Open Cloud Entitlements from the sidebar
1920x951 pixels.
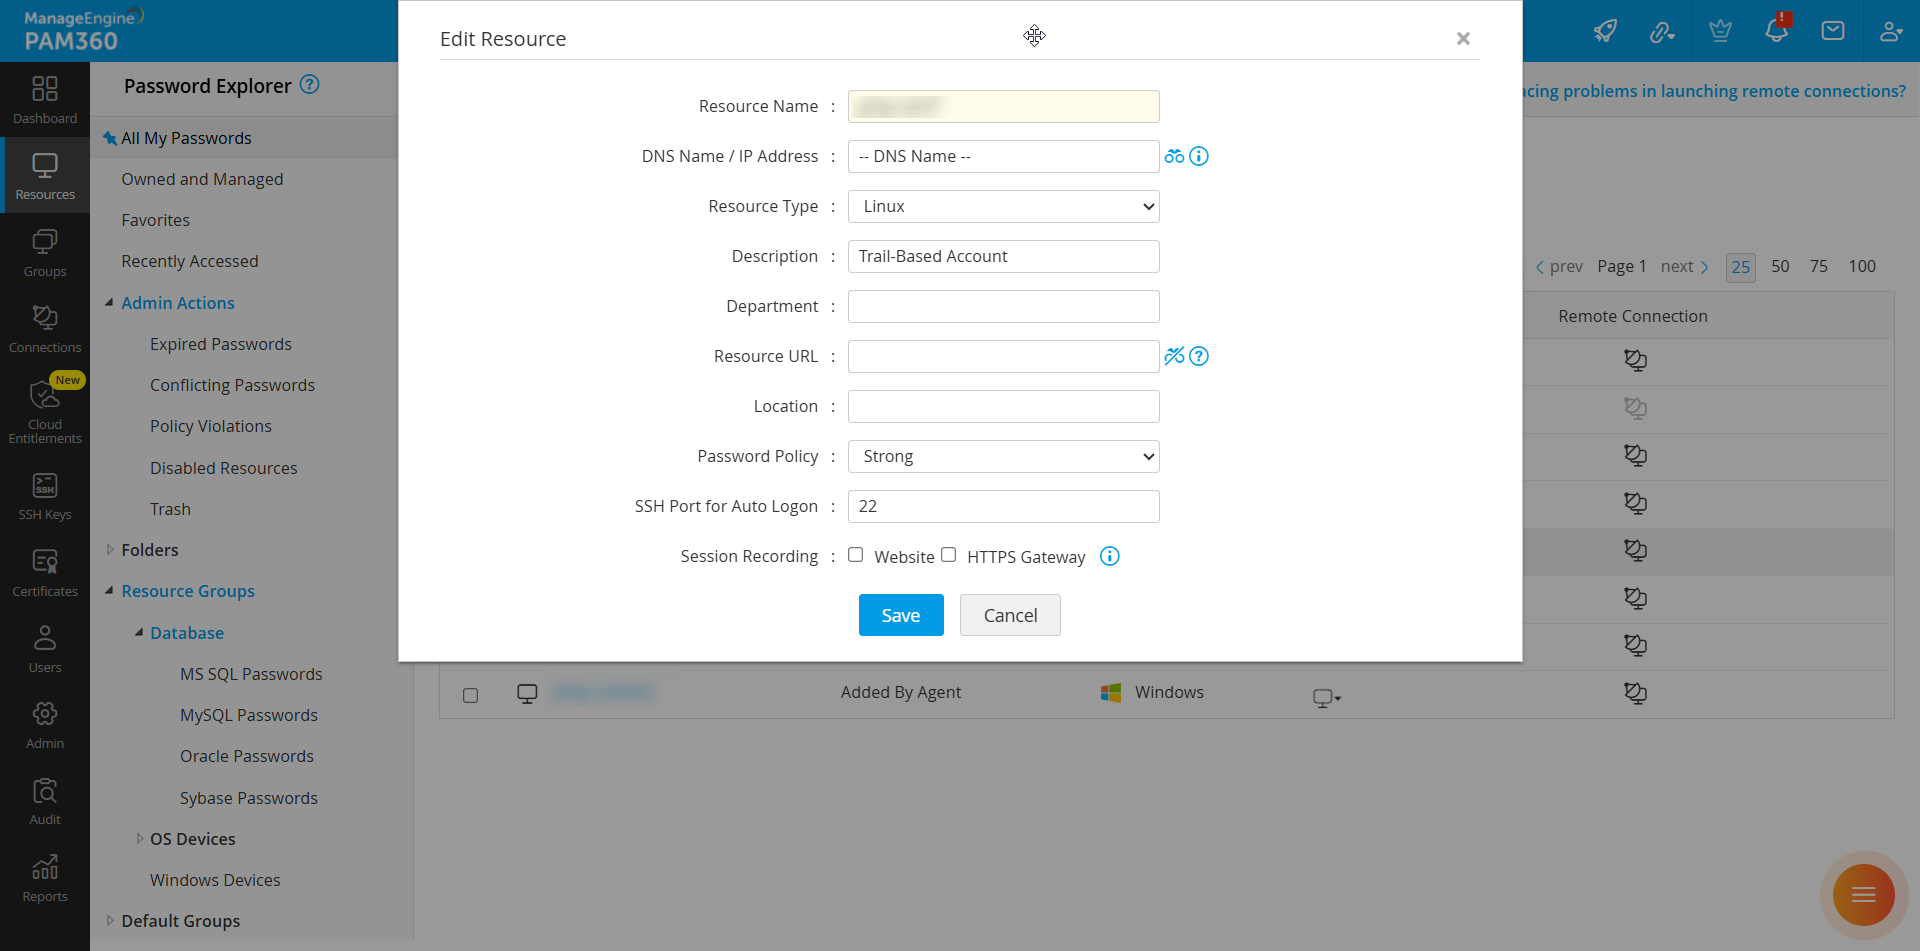[x=44, y=405]
